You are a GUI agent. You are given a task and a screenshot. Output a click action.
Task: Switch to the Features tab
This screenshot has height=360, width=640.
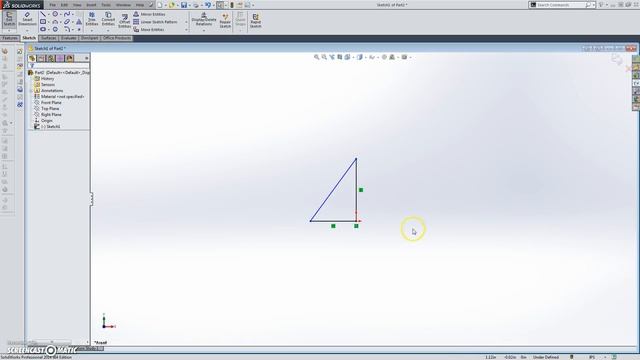10,38
